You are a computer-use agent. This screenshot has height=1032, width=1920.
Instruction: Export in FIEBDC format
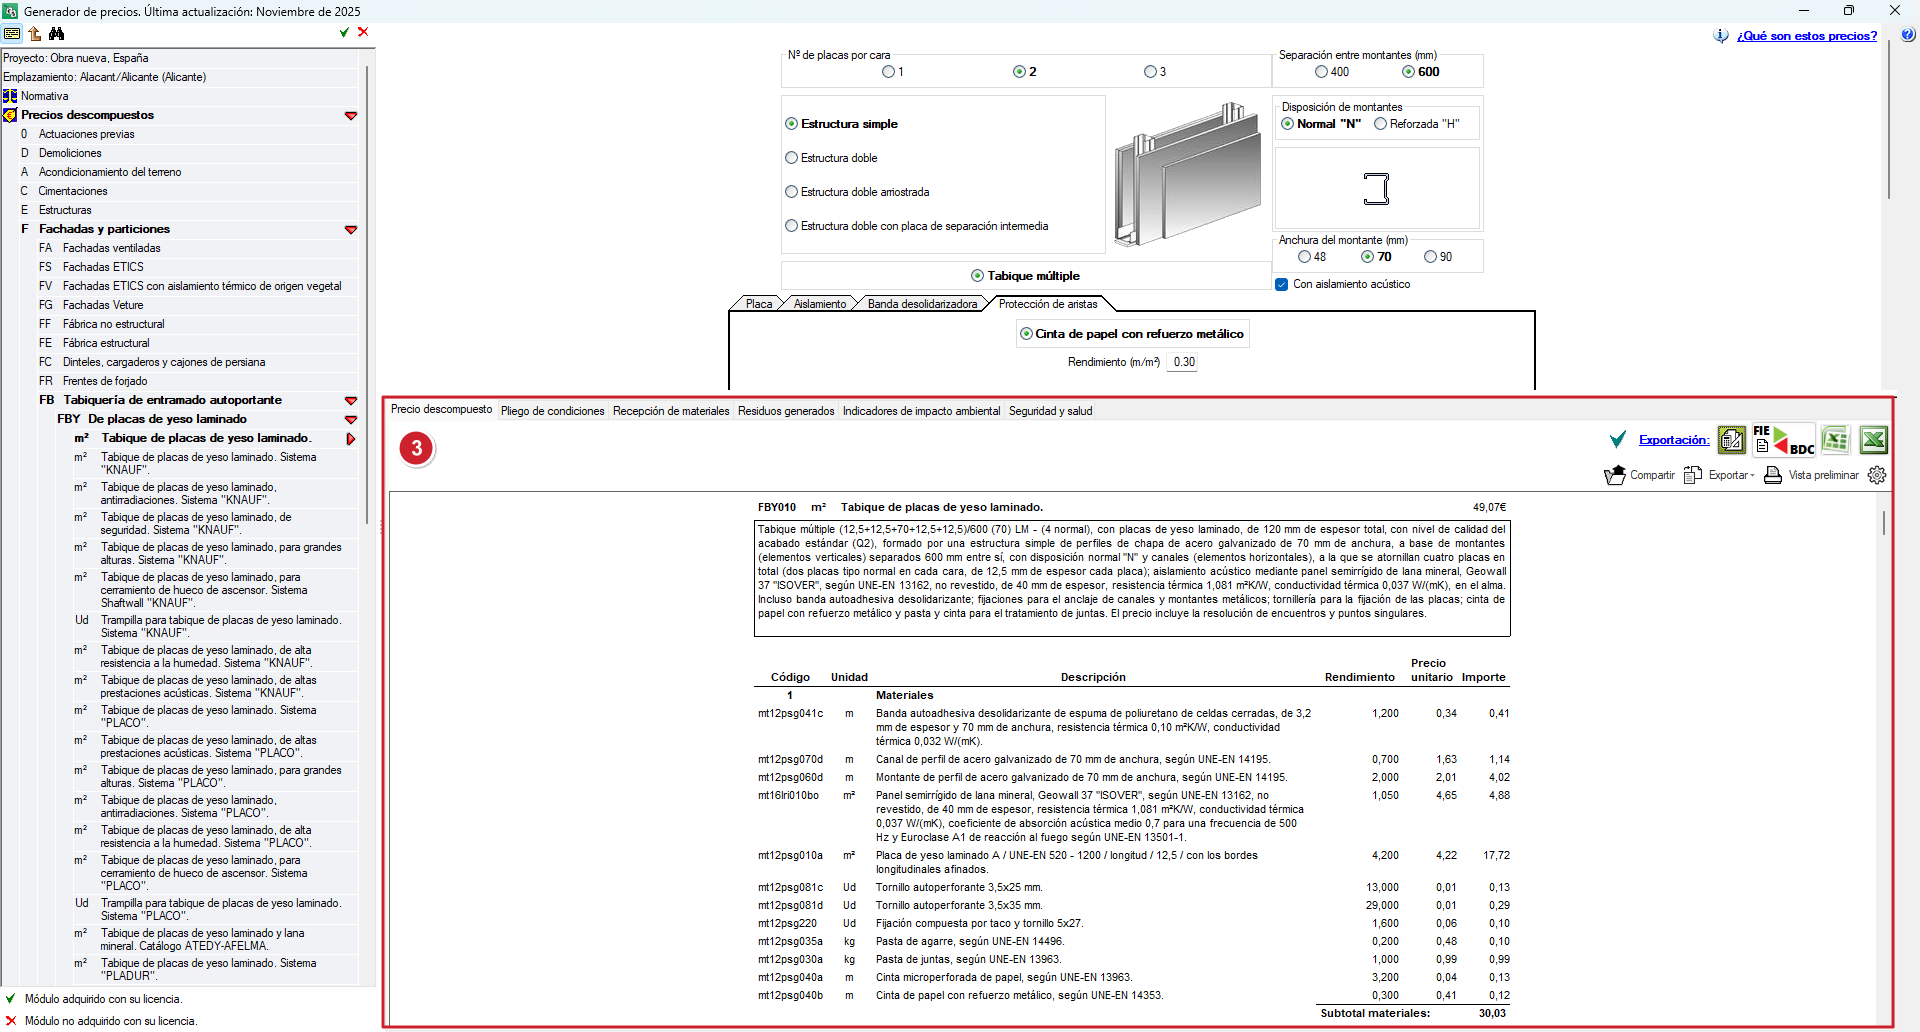click(1783, 440)
